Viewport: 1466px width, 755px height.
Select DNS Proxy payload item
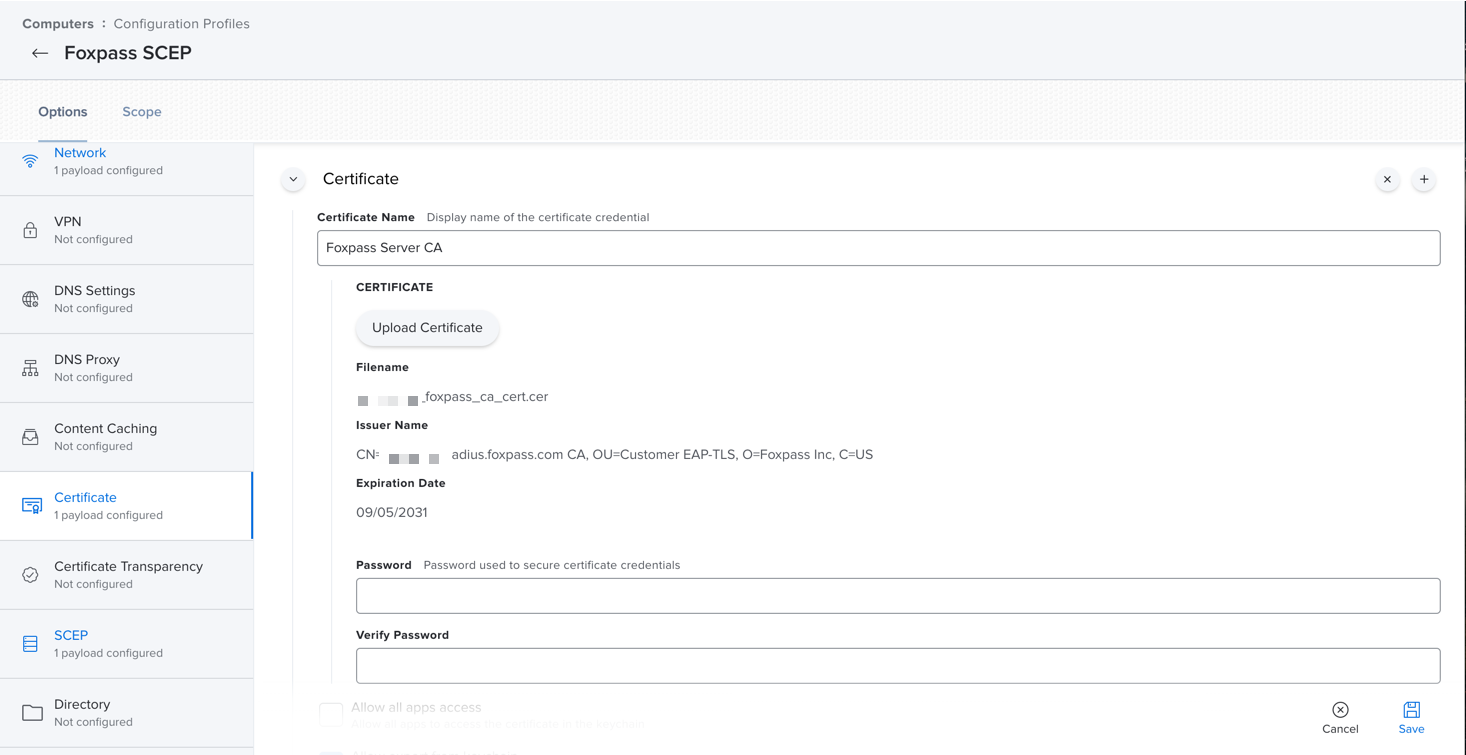click(x=126, y=368)
